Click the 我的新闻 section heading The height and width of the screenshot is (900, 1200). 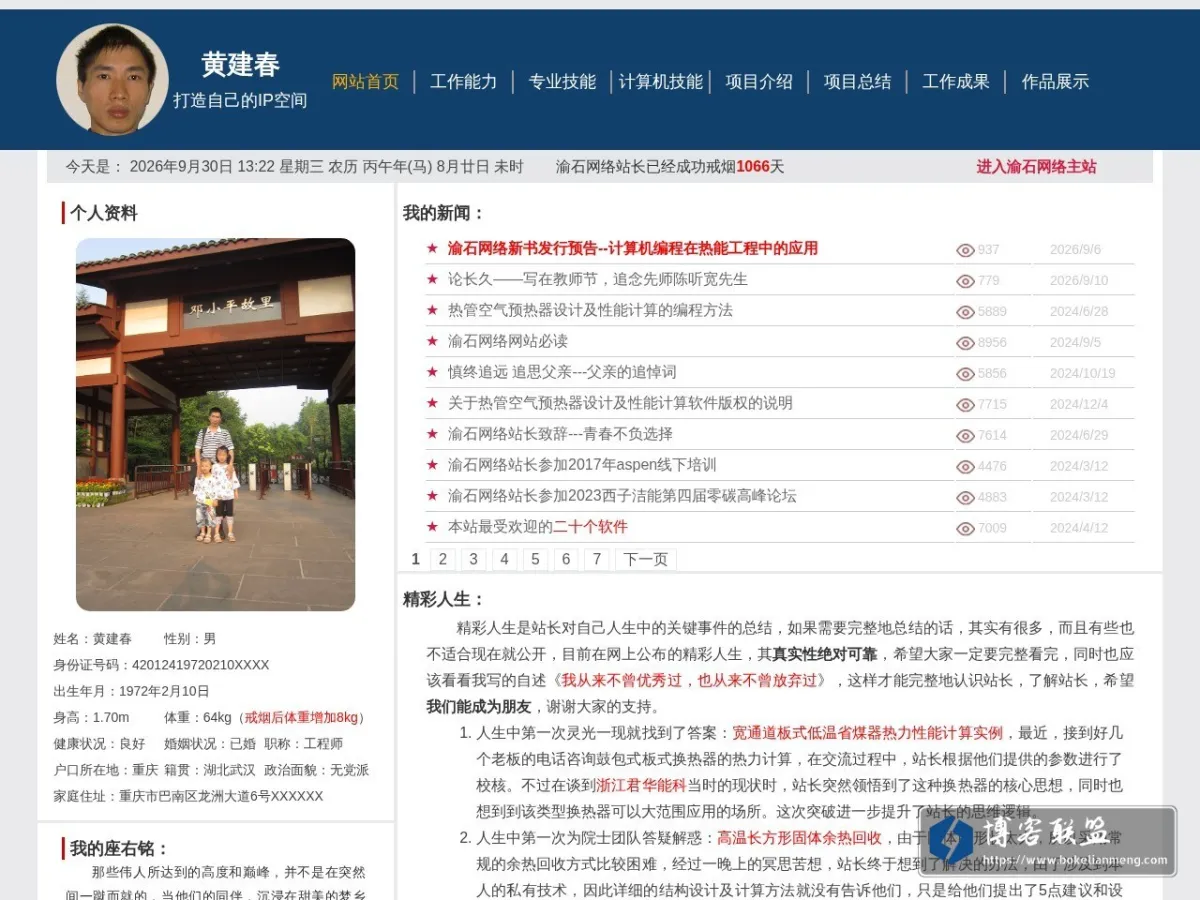click(x=444, y=213)
